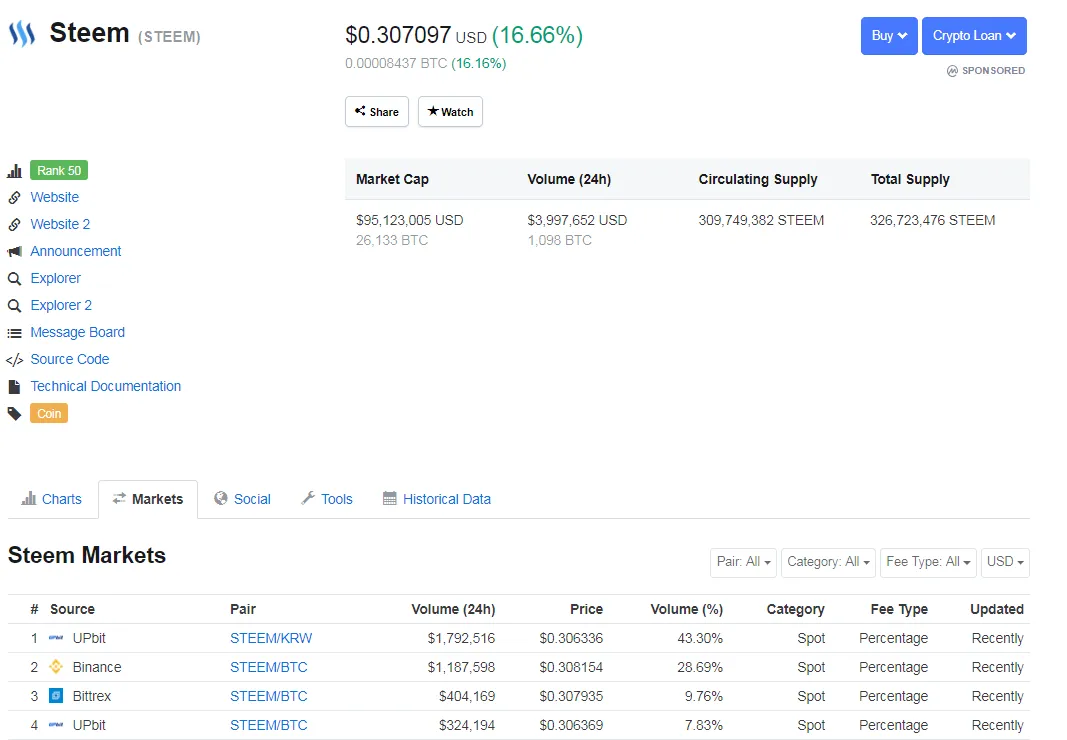
Task: Switch to the Charts tab
Action: [x=52, y=499]
